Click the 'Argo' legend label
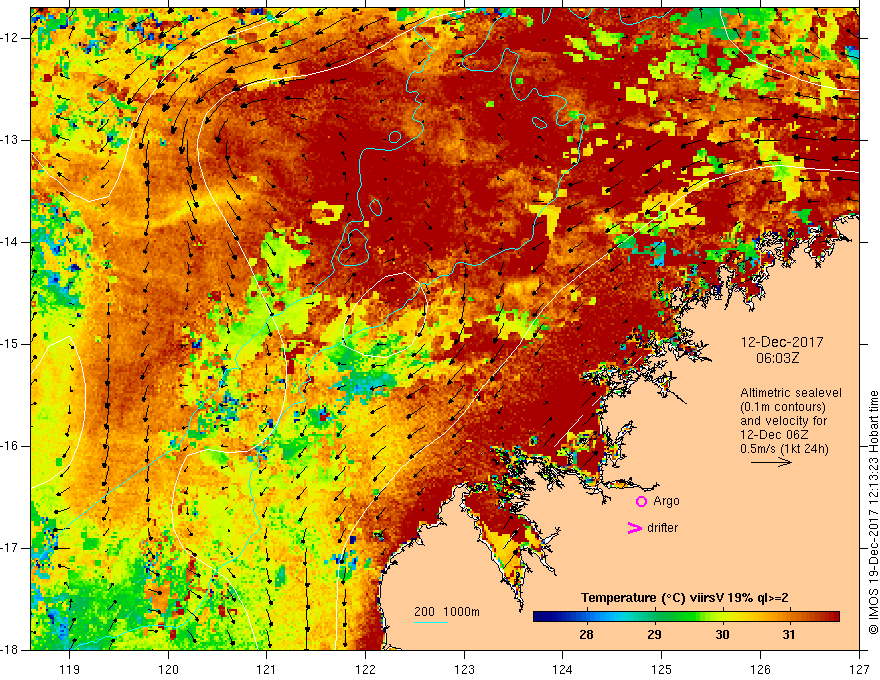 [666, 501]
